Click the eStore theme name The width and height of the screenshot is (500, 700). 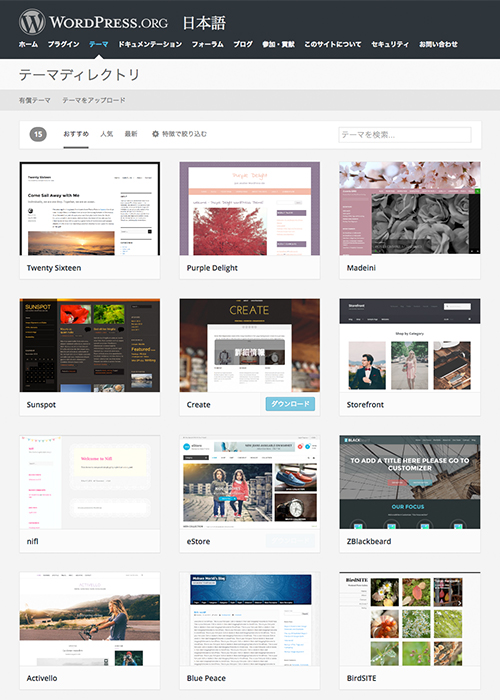coord(198,542)
